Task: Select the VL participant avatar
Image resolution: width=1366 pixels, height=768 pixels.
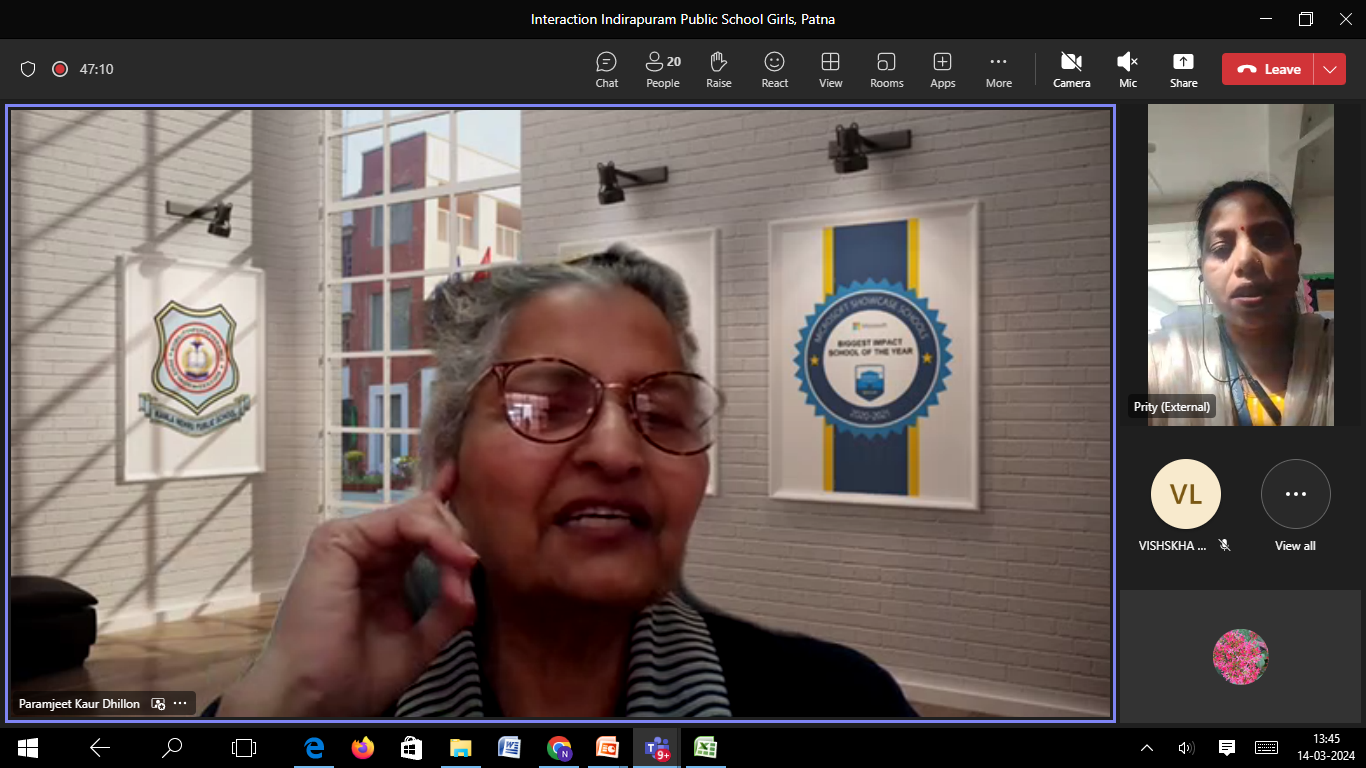Action: pos(1186,494)
